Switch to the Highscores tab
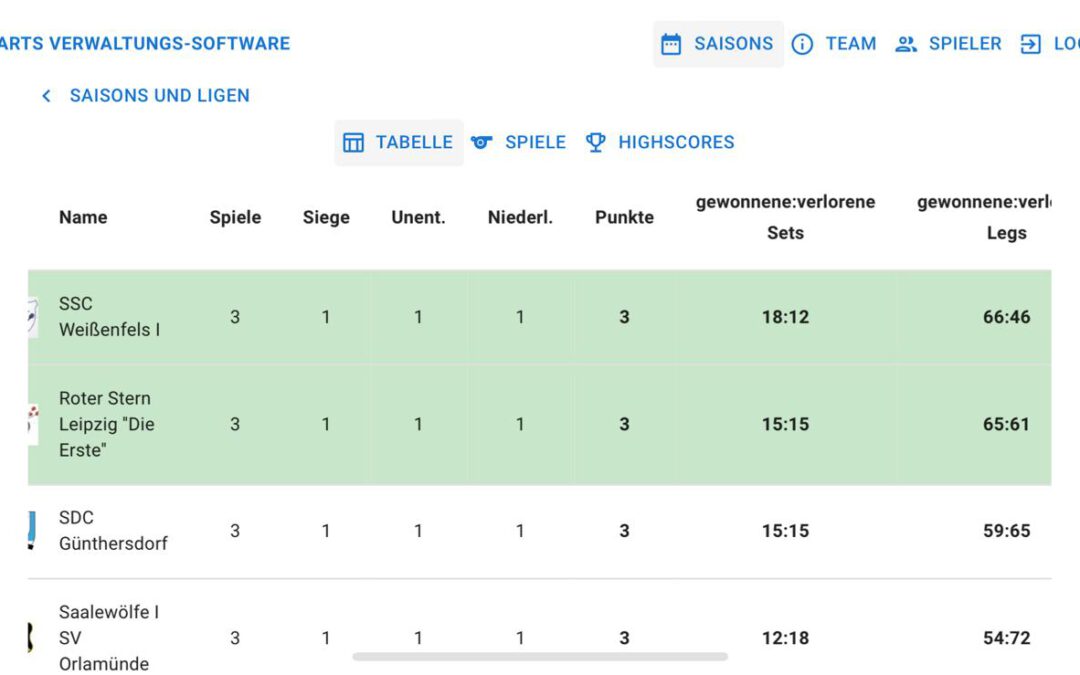The image size is (1080, 675). (x=676, y=142)
